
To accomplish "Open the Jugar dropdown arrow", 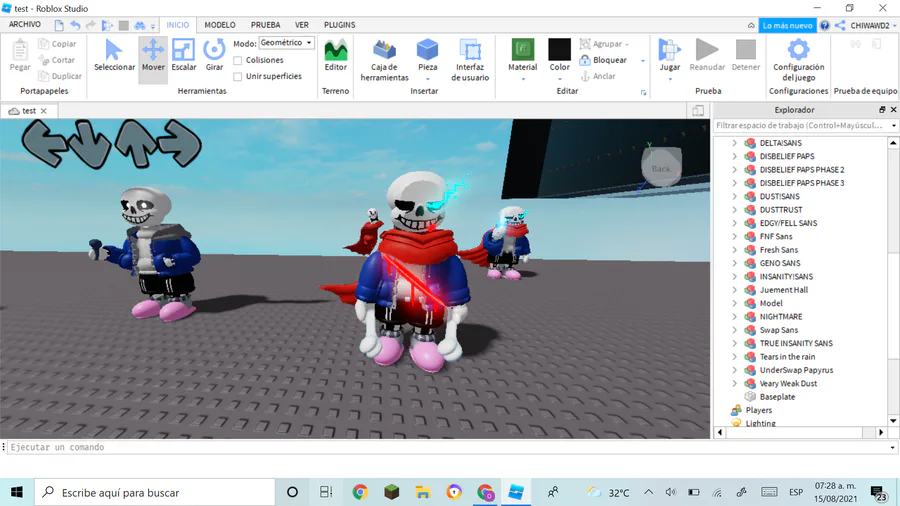I will 670,79.
